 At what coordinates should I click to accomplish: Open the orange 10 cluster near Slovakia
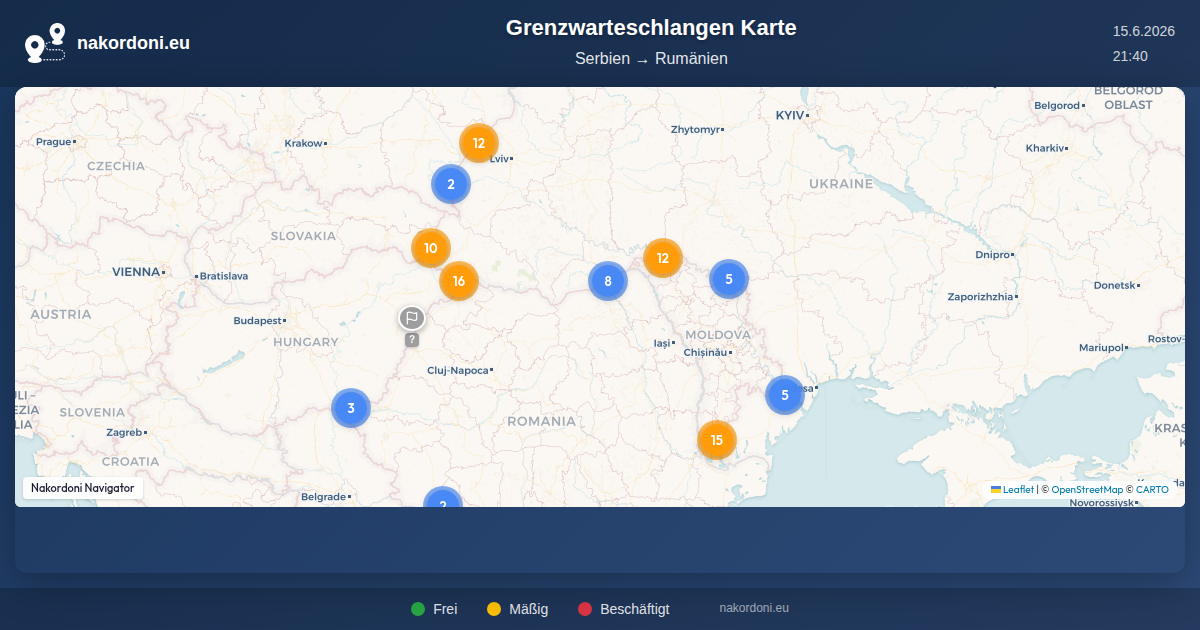[431, 248]
